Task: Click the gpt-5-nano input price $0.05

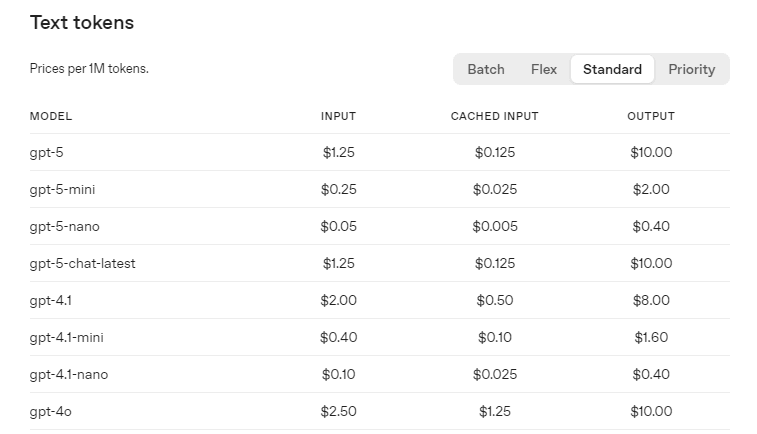Action: click(x=338, y=226)
